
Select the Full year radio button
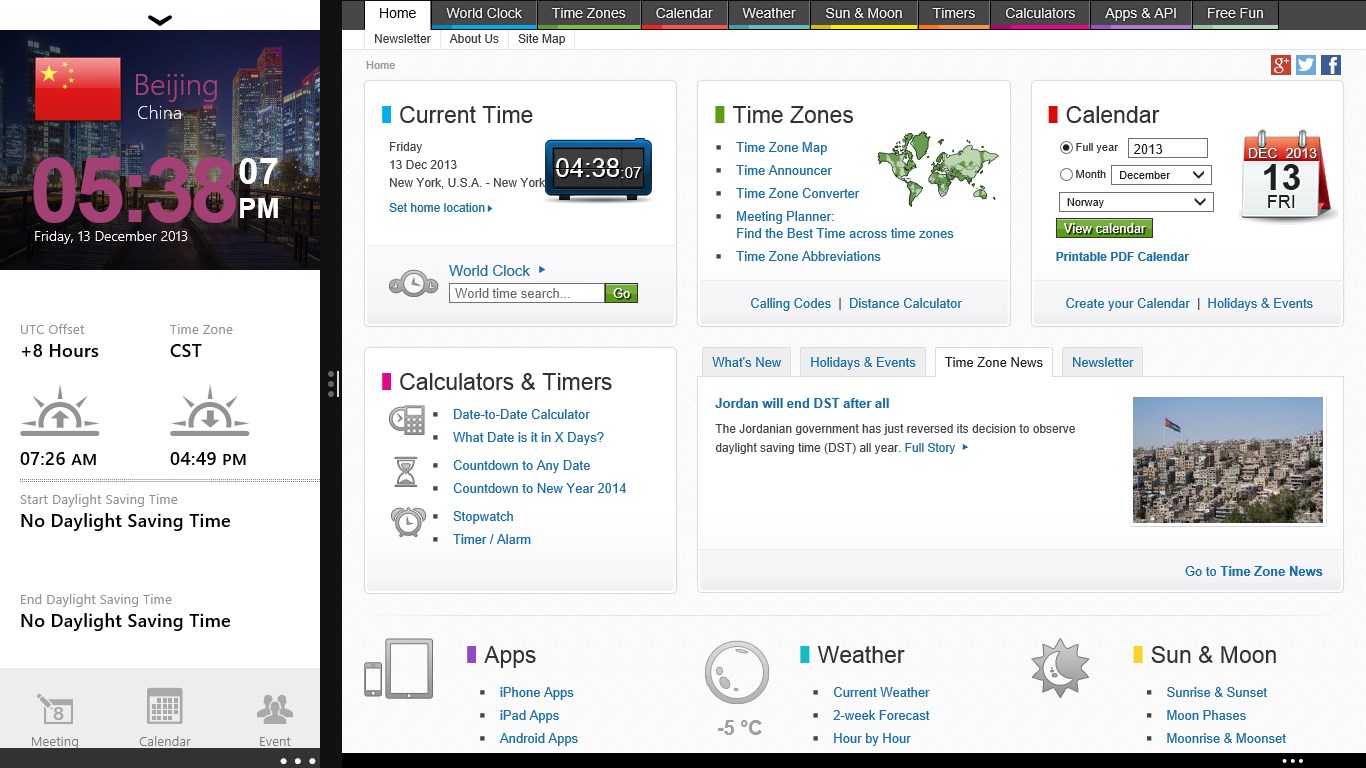[1066, 147]
